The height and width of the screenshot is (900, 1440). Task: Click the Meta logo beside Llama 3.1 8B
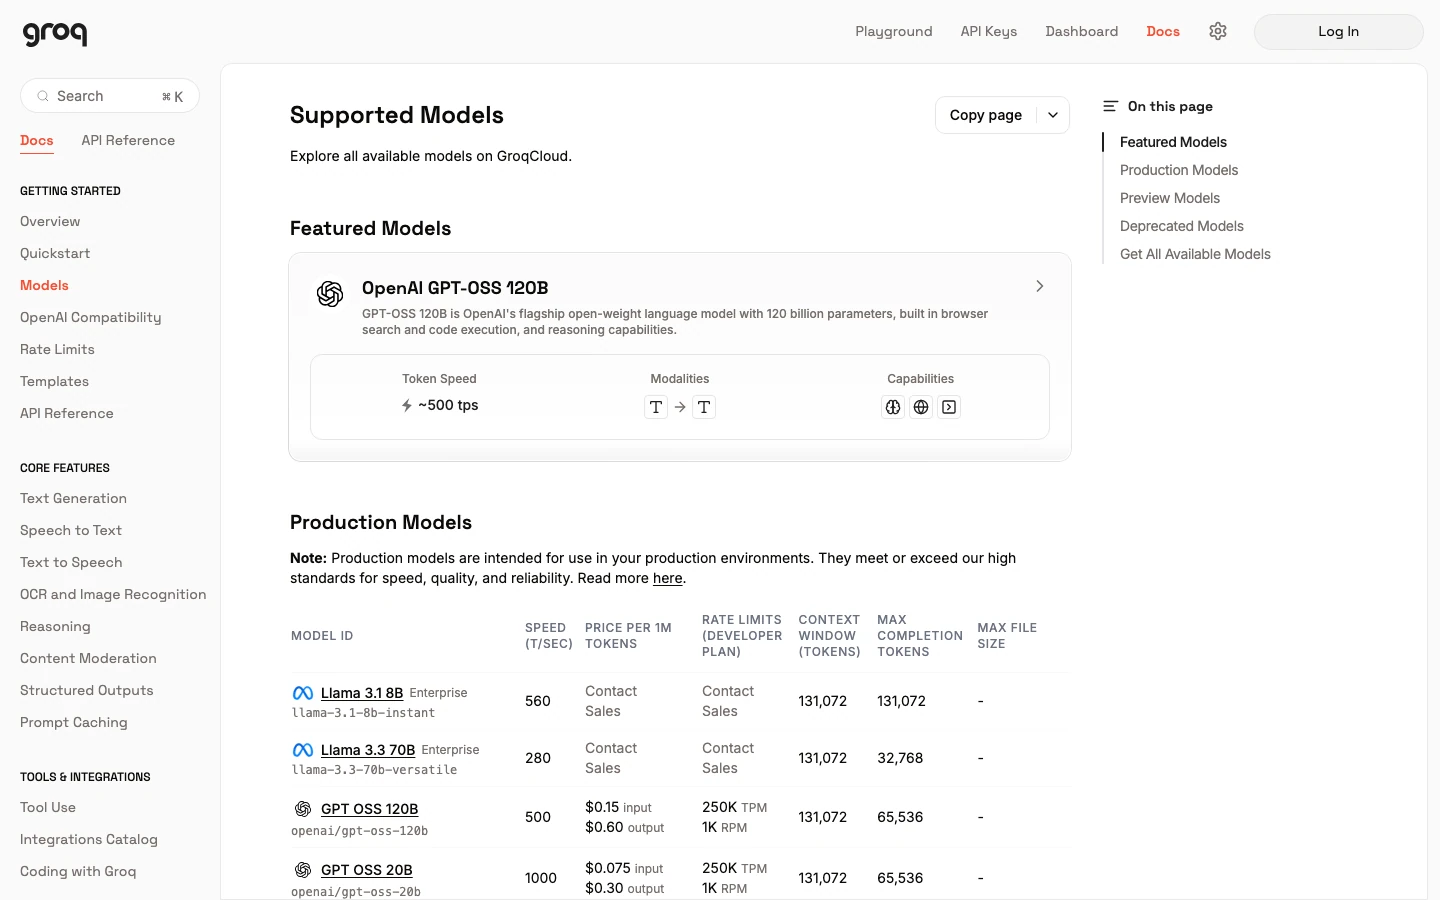click(x=303, y=693)
